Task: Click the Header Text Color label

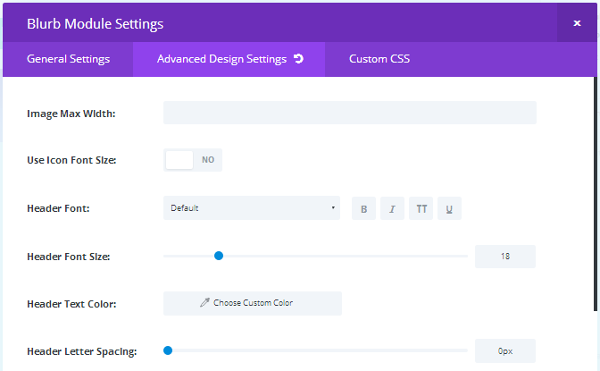Action: point(72,304)
